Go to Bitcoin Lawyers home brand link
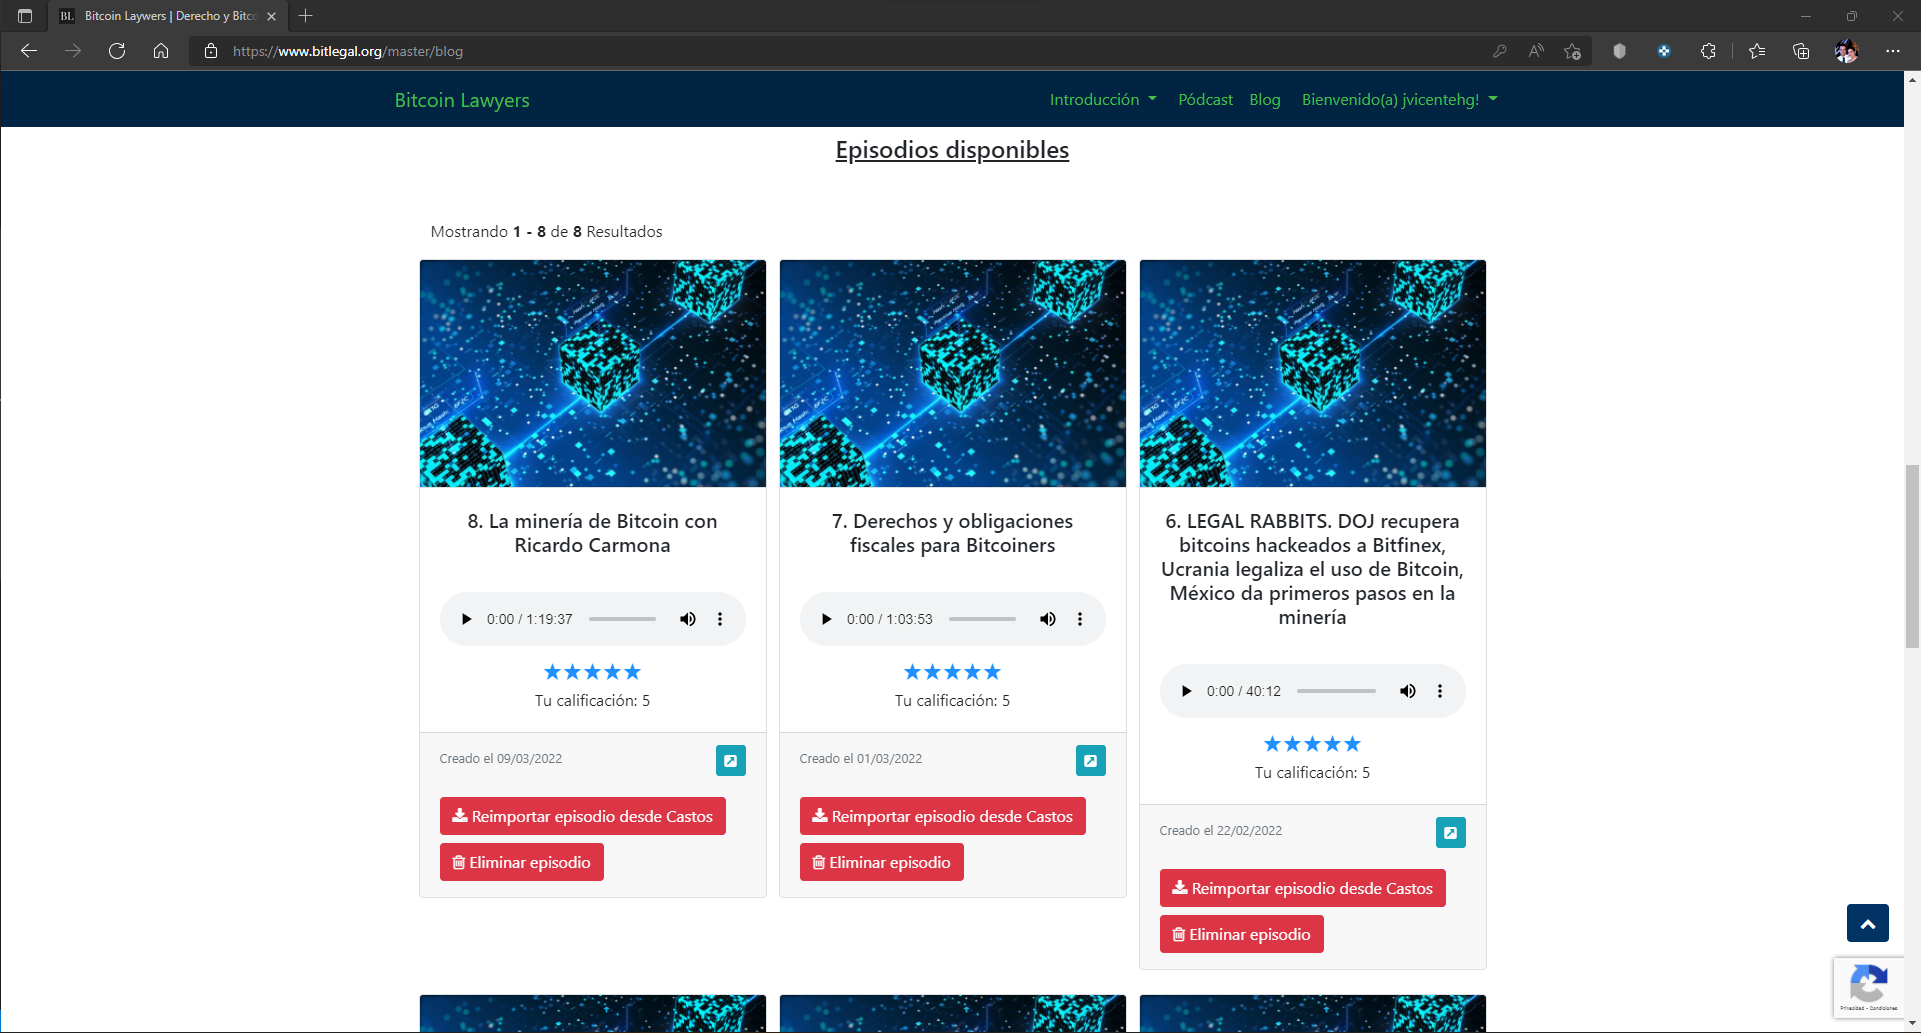This screenshot has height=1033, width=1921. pos(462,100)
